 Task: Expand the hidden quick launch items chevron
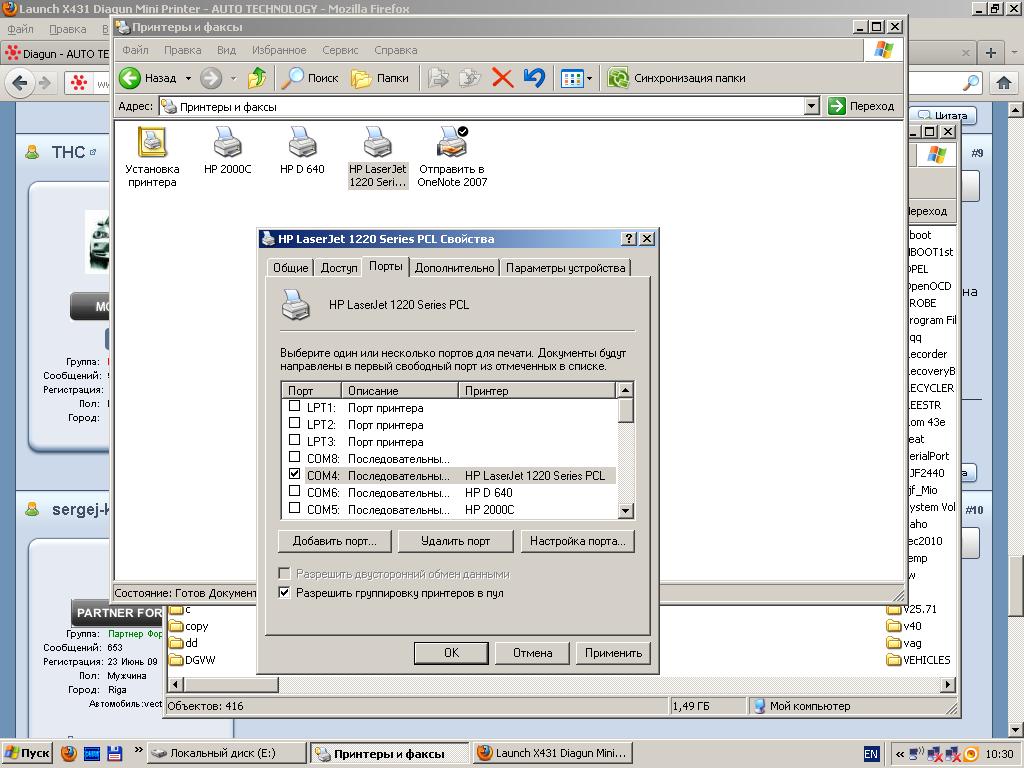tap(138, 750)
